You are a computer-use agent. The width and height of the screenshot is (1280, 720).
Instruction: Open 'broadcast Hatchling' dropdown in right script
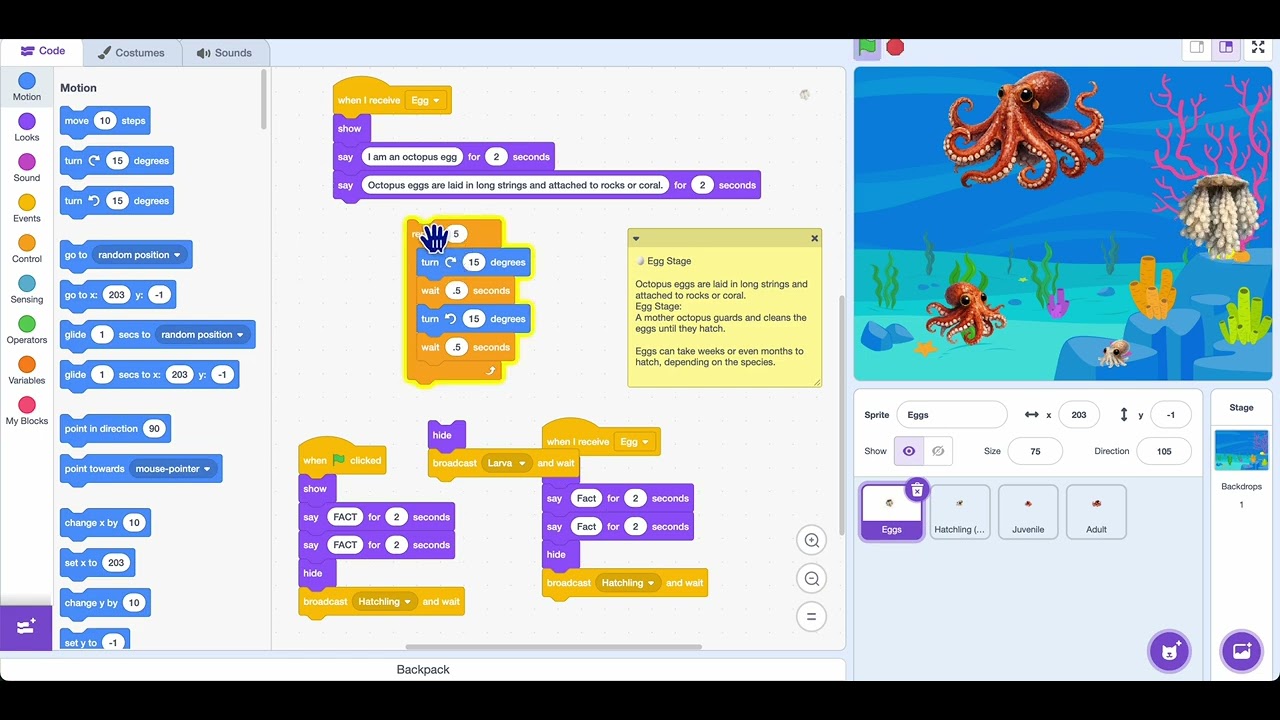(x=628, y=583)
